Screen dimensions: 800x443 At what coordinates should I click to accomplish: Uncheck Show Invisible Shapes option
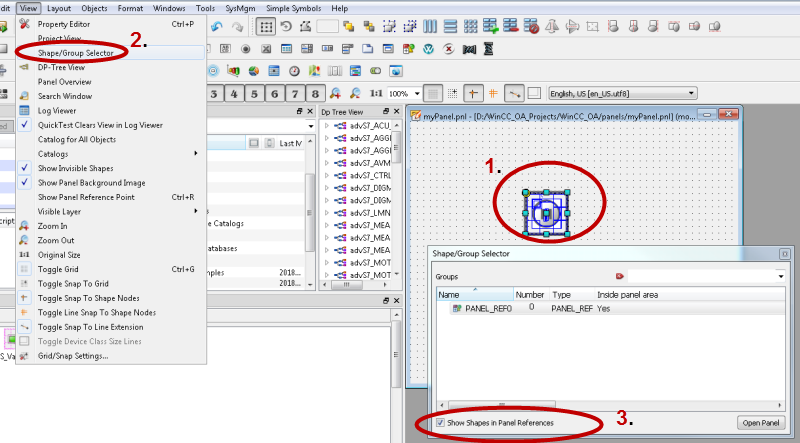point(75,168)
